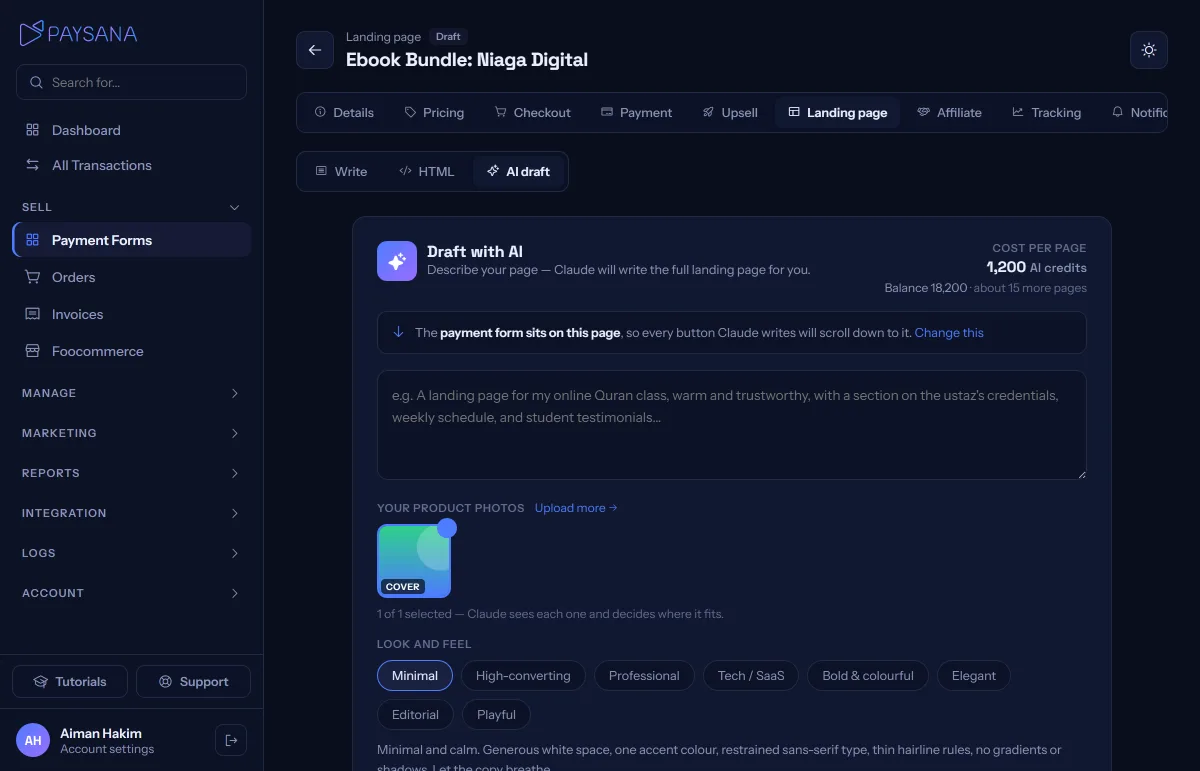Collapse the SELL section
This screenshot has height=771, width=1200.
[x=131, y=207]
